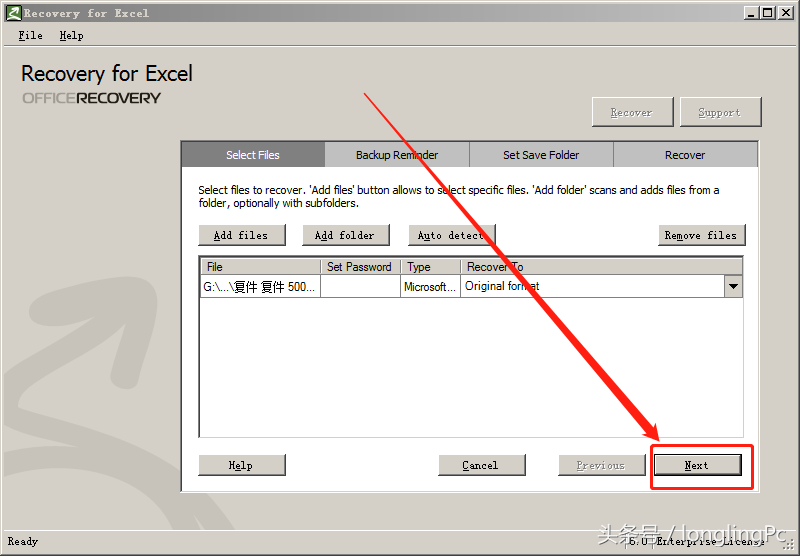Click the Recovery for Excel title bar icon
The height and width of the screenshot is (556, 800).
13,13
